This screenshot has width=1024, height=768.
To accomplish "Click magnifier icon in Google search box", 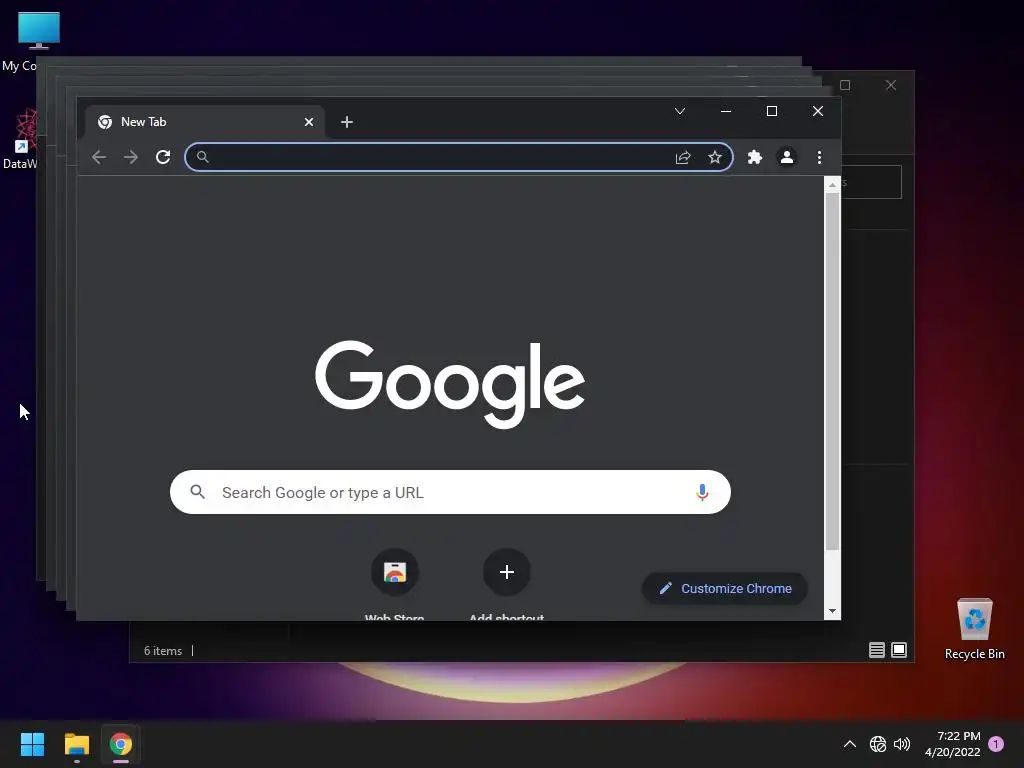I will (x=197, y=492).
